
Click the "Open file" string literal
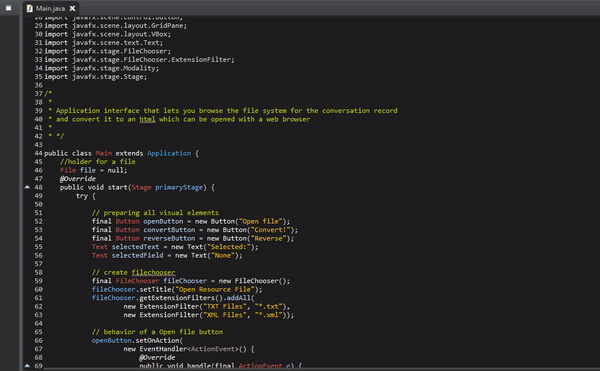[261, 221]
